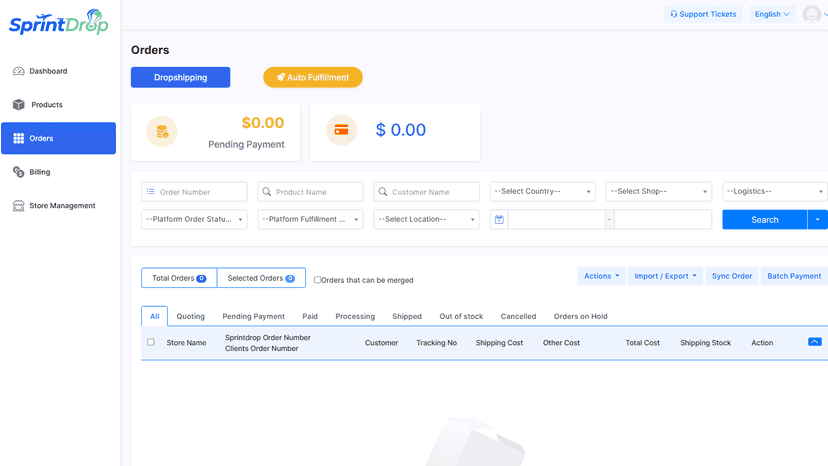Open Support Tickets
Image resolution: width=828 pixels, height=466 pixels.
(x=703, y=14)
